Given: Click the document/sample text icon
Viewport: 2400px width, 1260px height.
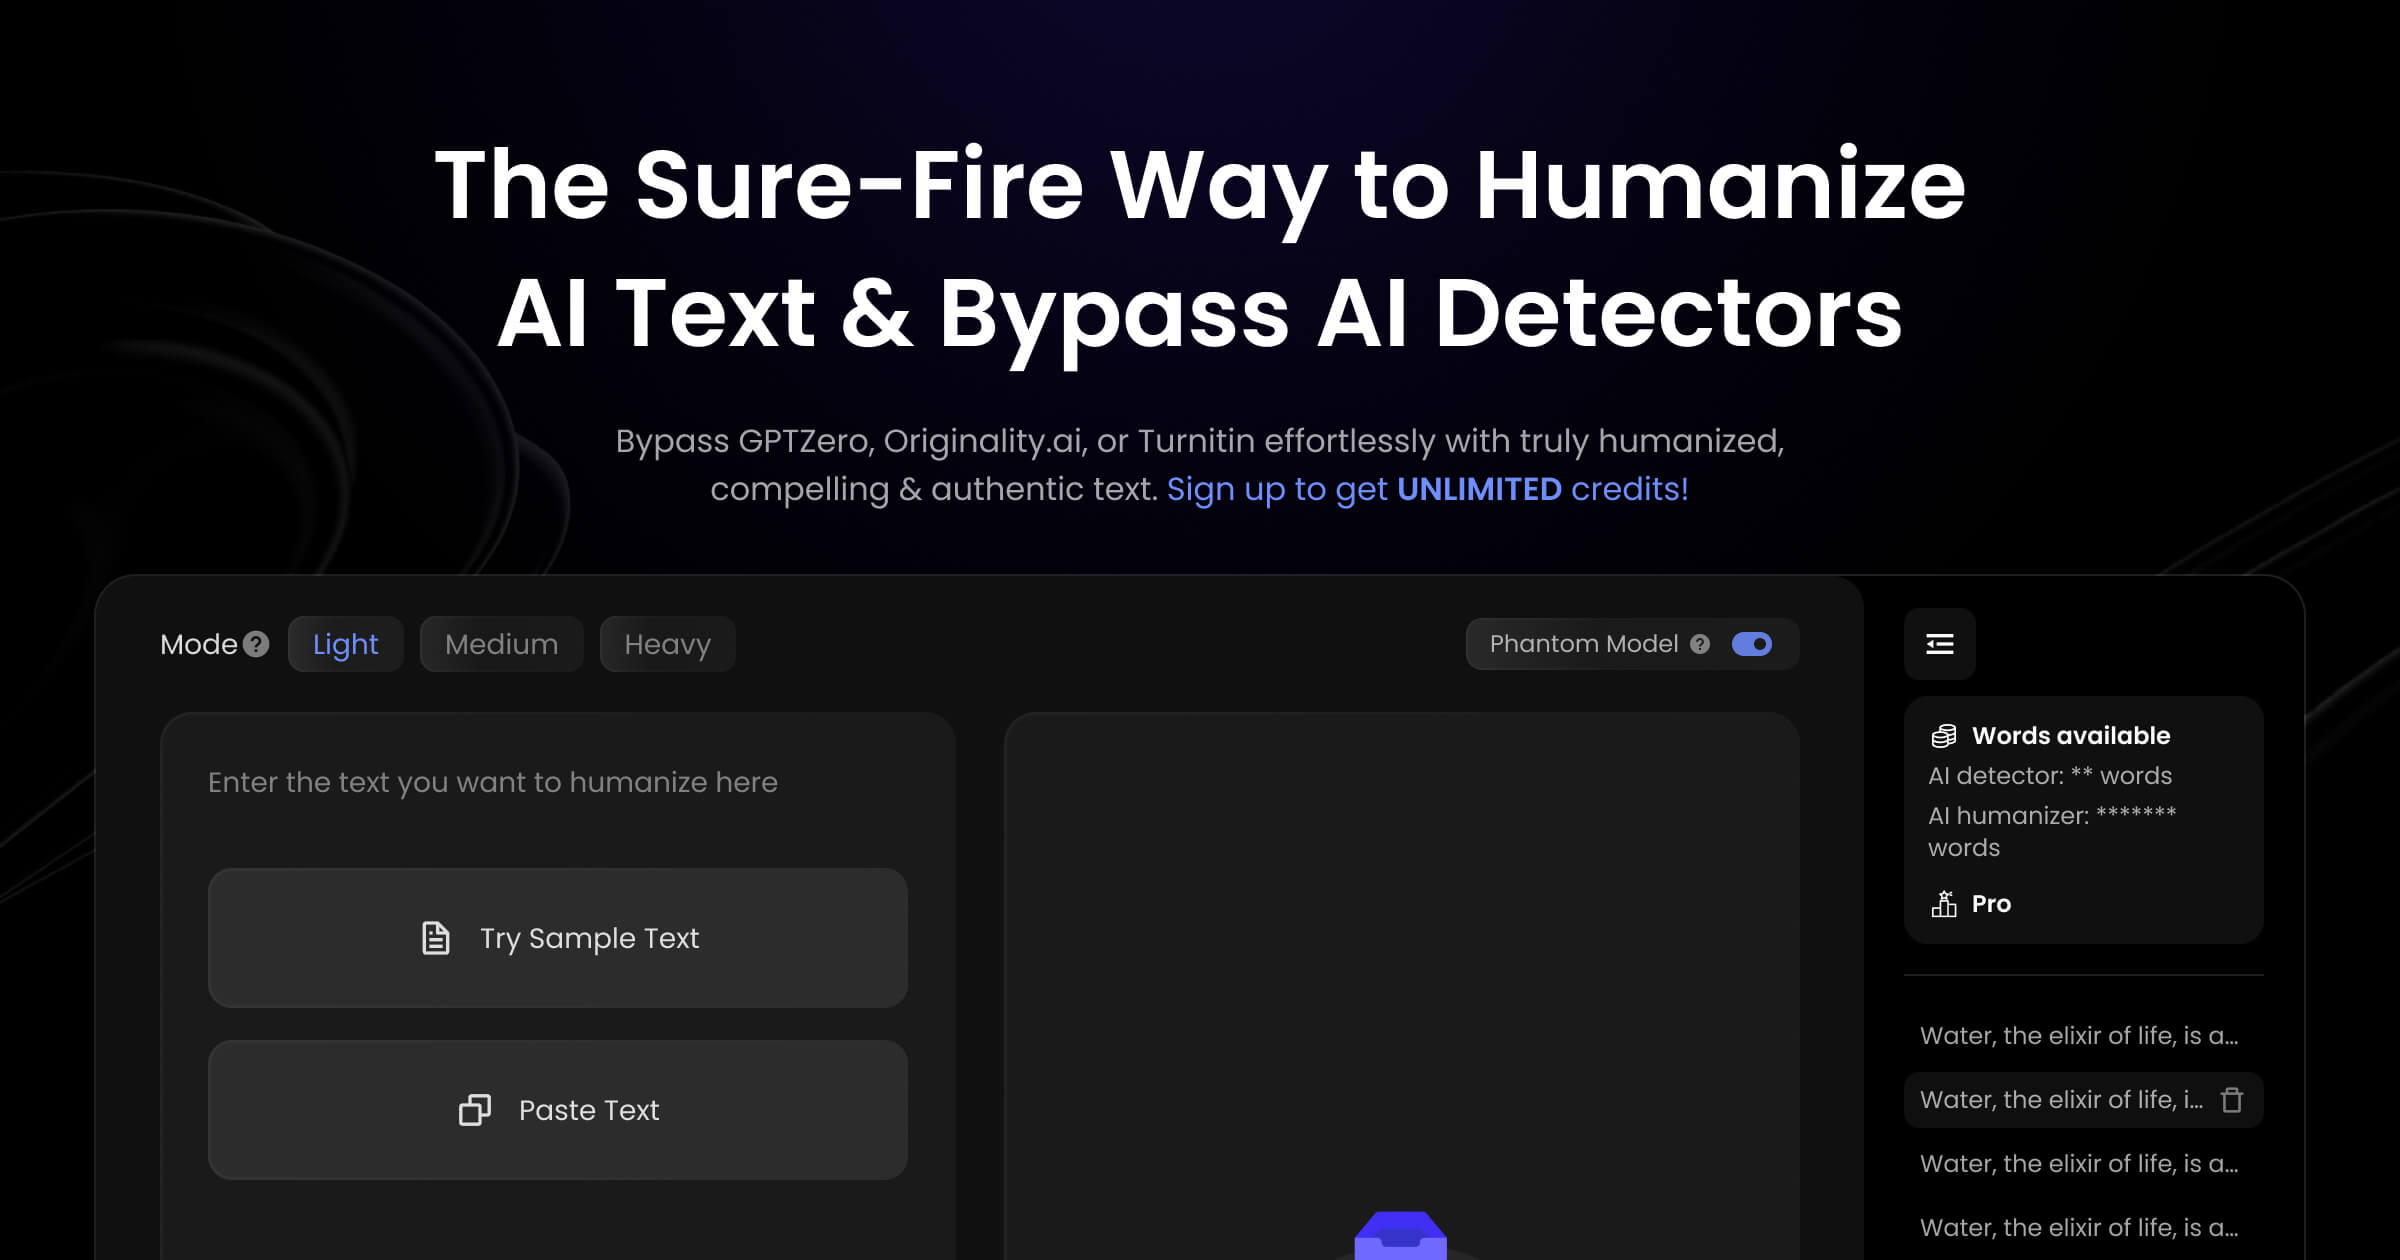Looking at the screenshot, I should click(x=437, y=938).
